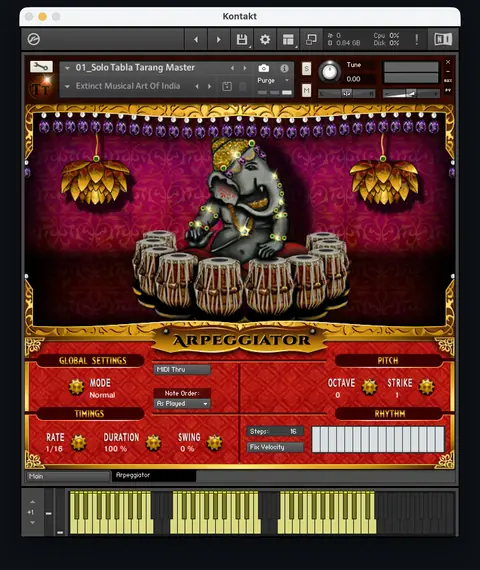The image size is (480, 570).
Task: Click the '0 %' swing value text
Action: pos(187,449)
